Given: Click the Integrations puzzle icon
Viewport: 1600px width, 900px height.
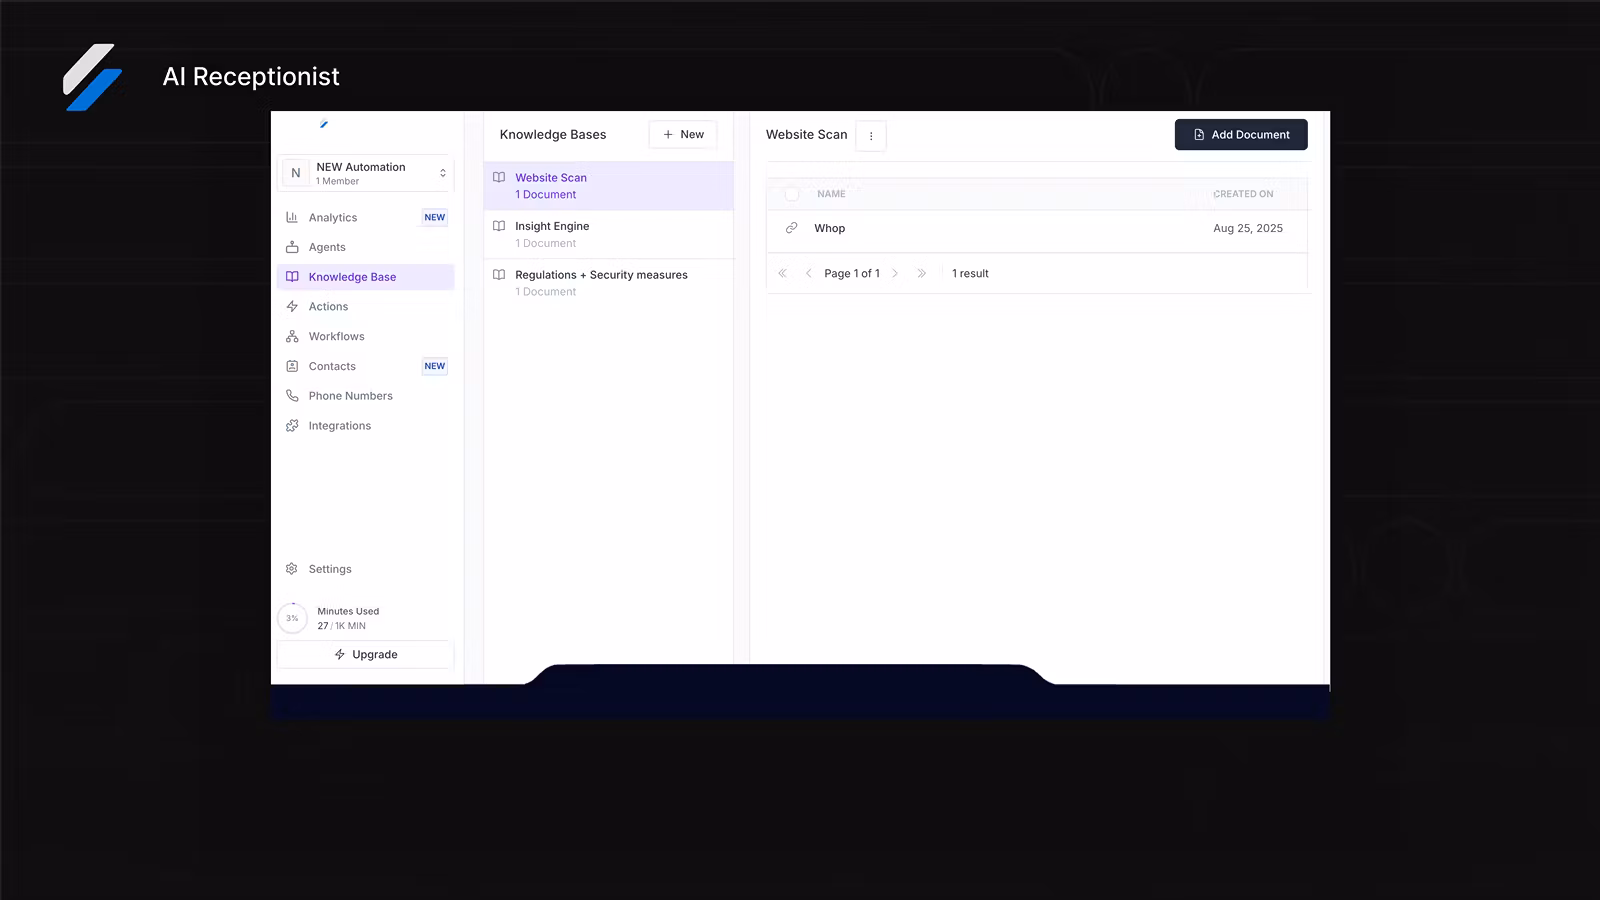Looking at the screenshot, I should tap(292, 426).
